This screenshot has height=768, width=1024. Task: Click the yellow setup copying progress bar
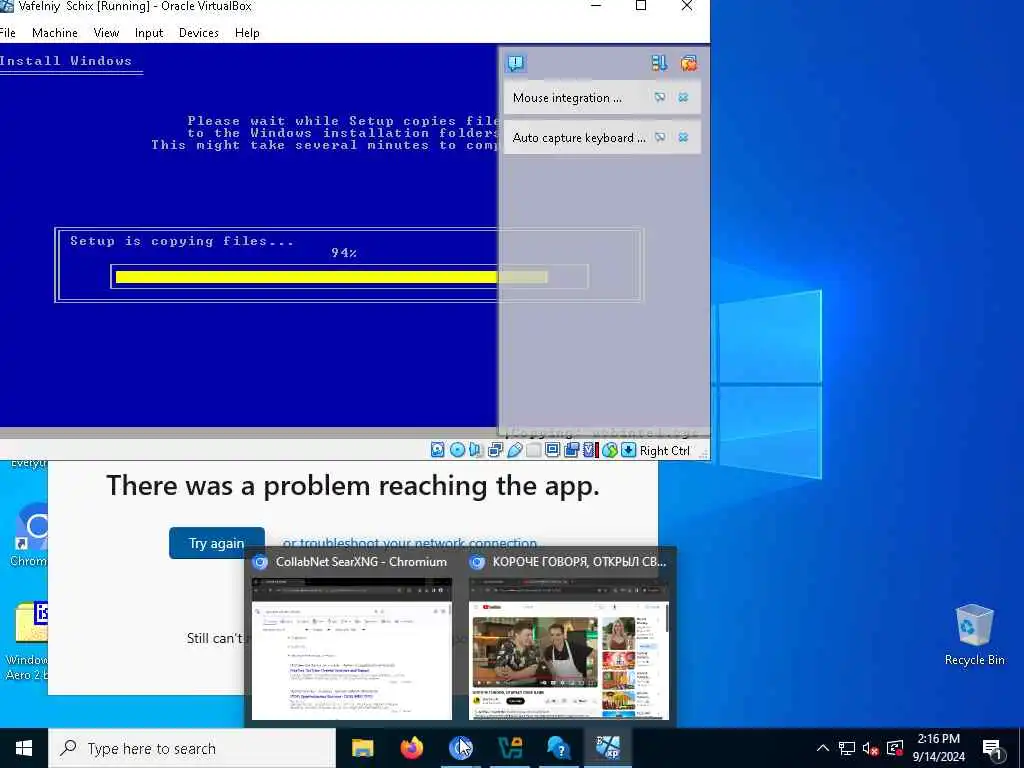[x=332, y=277]
